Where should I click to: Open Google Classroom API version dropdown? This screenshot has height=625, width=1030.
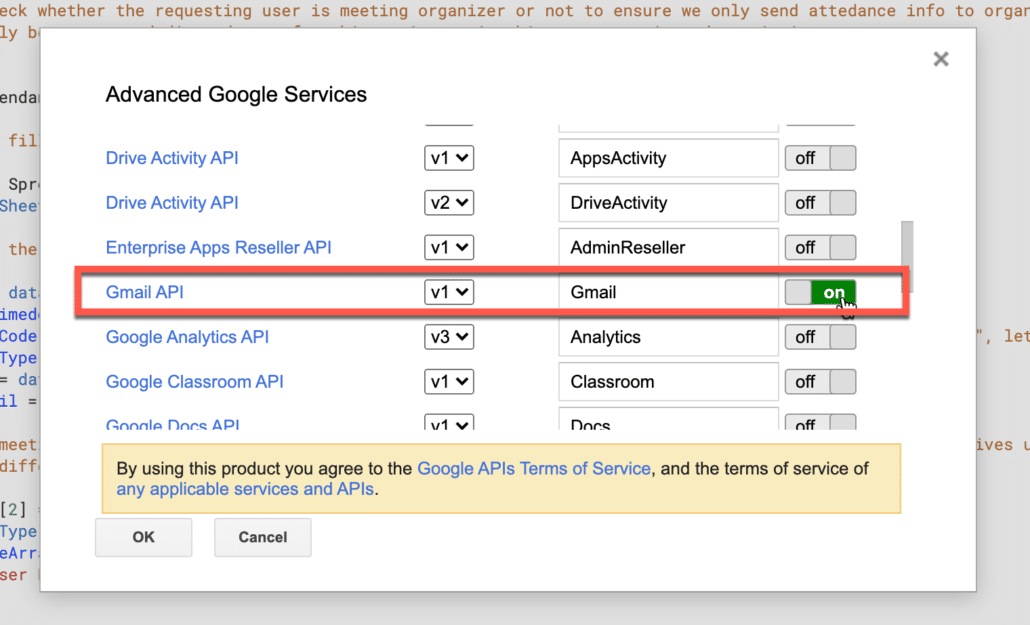point(449,382)
